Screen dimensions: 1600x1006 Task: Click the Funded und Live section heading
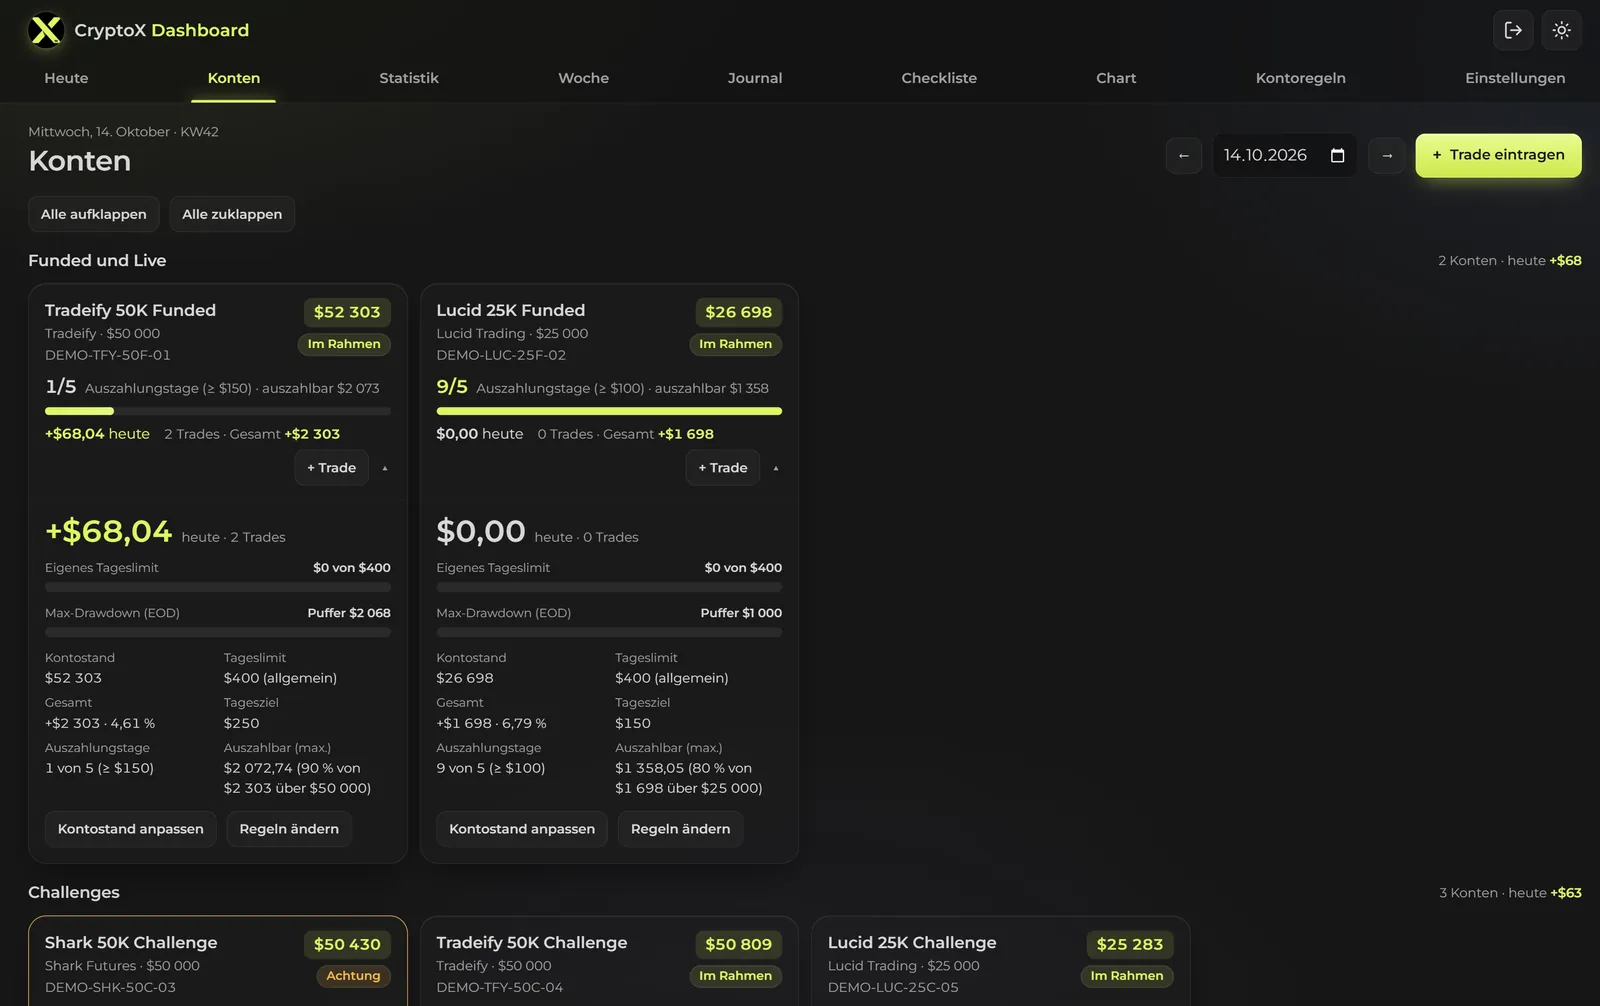97,260
